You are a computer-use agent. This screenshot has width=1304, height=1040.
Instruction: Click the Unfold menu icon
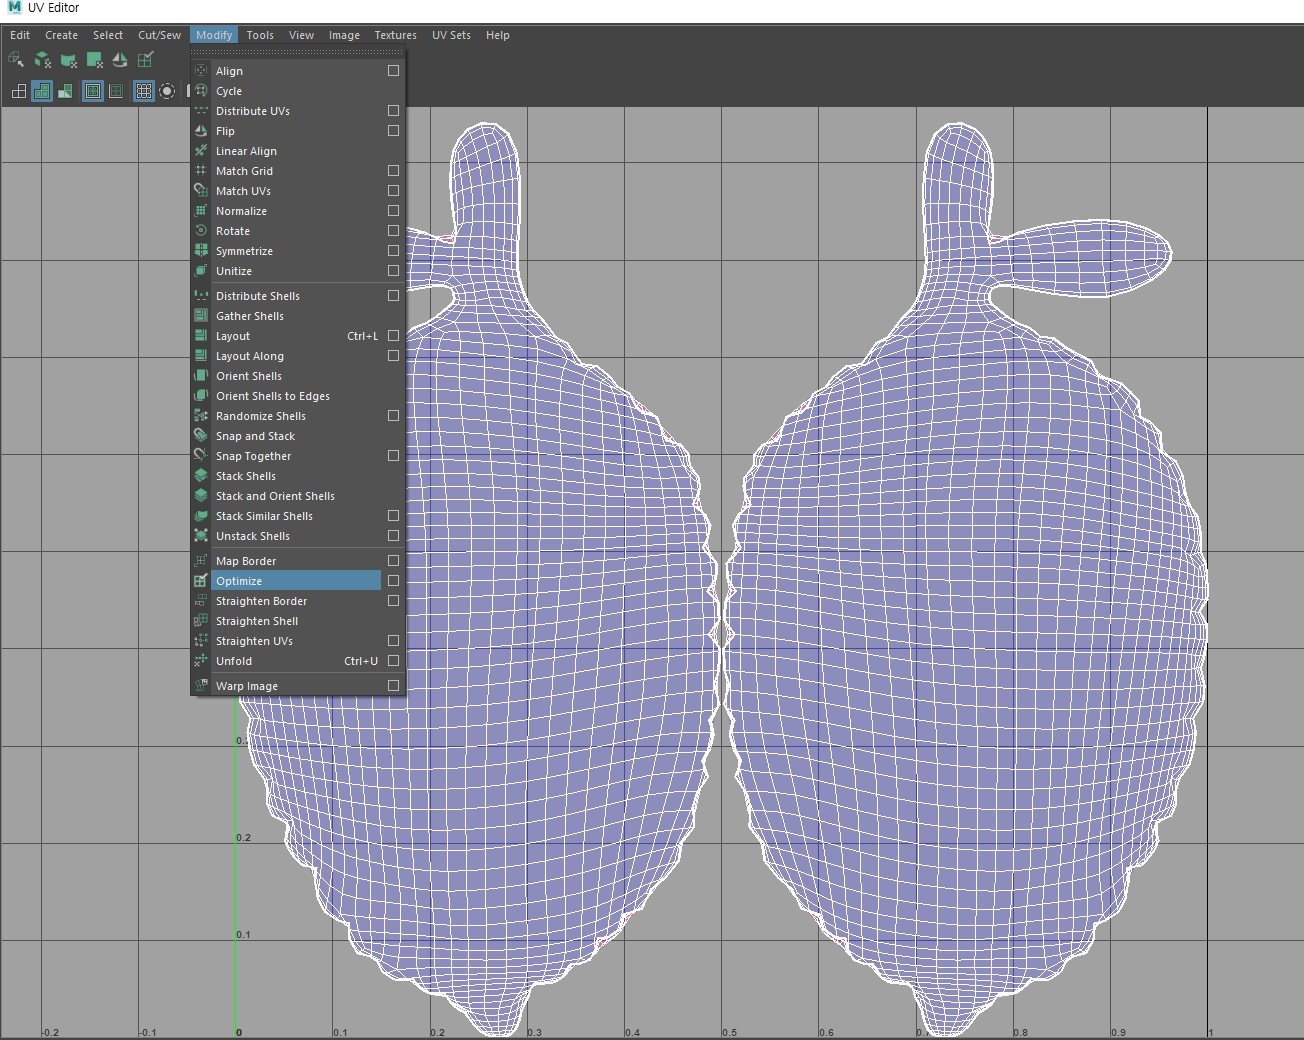coord(201,661)
